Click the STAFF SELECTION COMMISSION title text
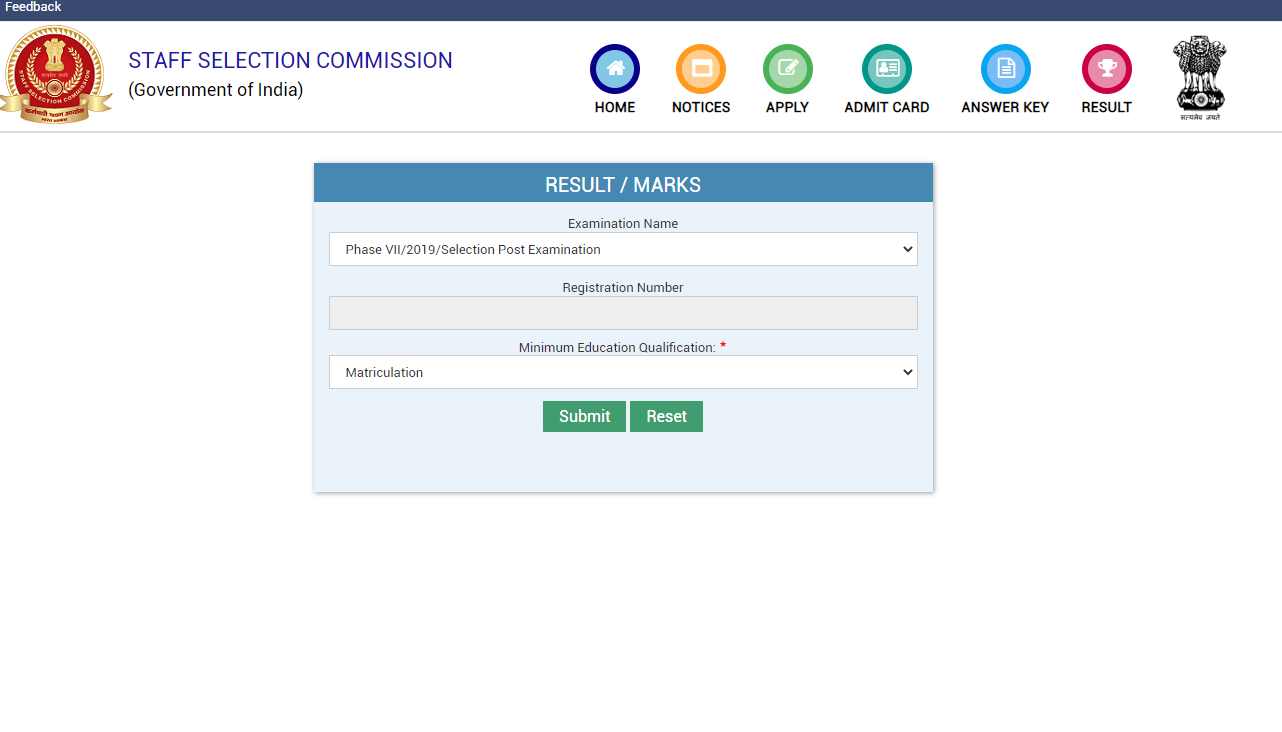This screenshot has width=1282, height=732. point(290,60)
